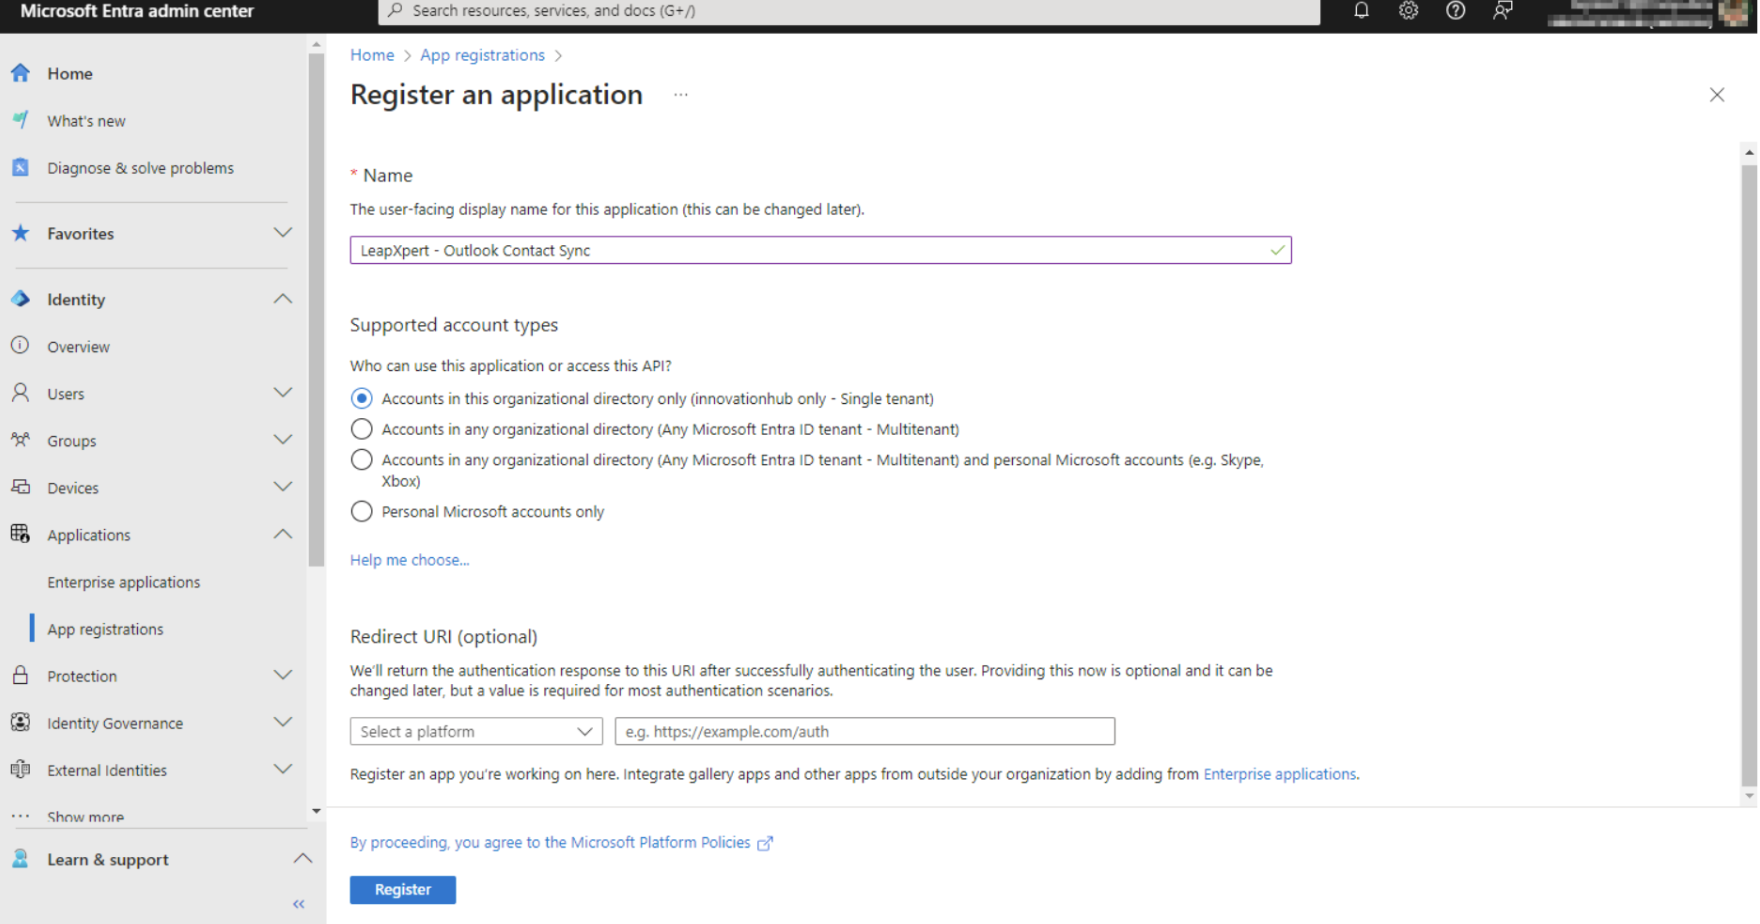Open What's new menu item
Image resolution: width=1760 pixels, height=924 pixels.
(86, 121)
